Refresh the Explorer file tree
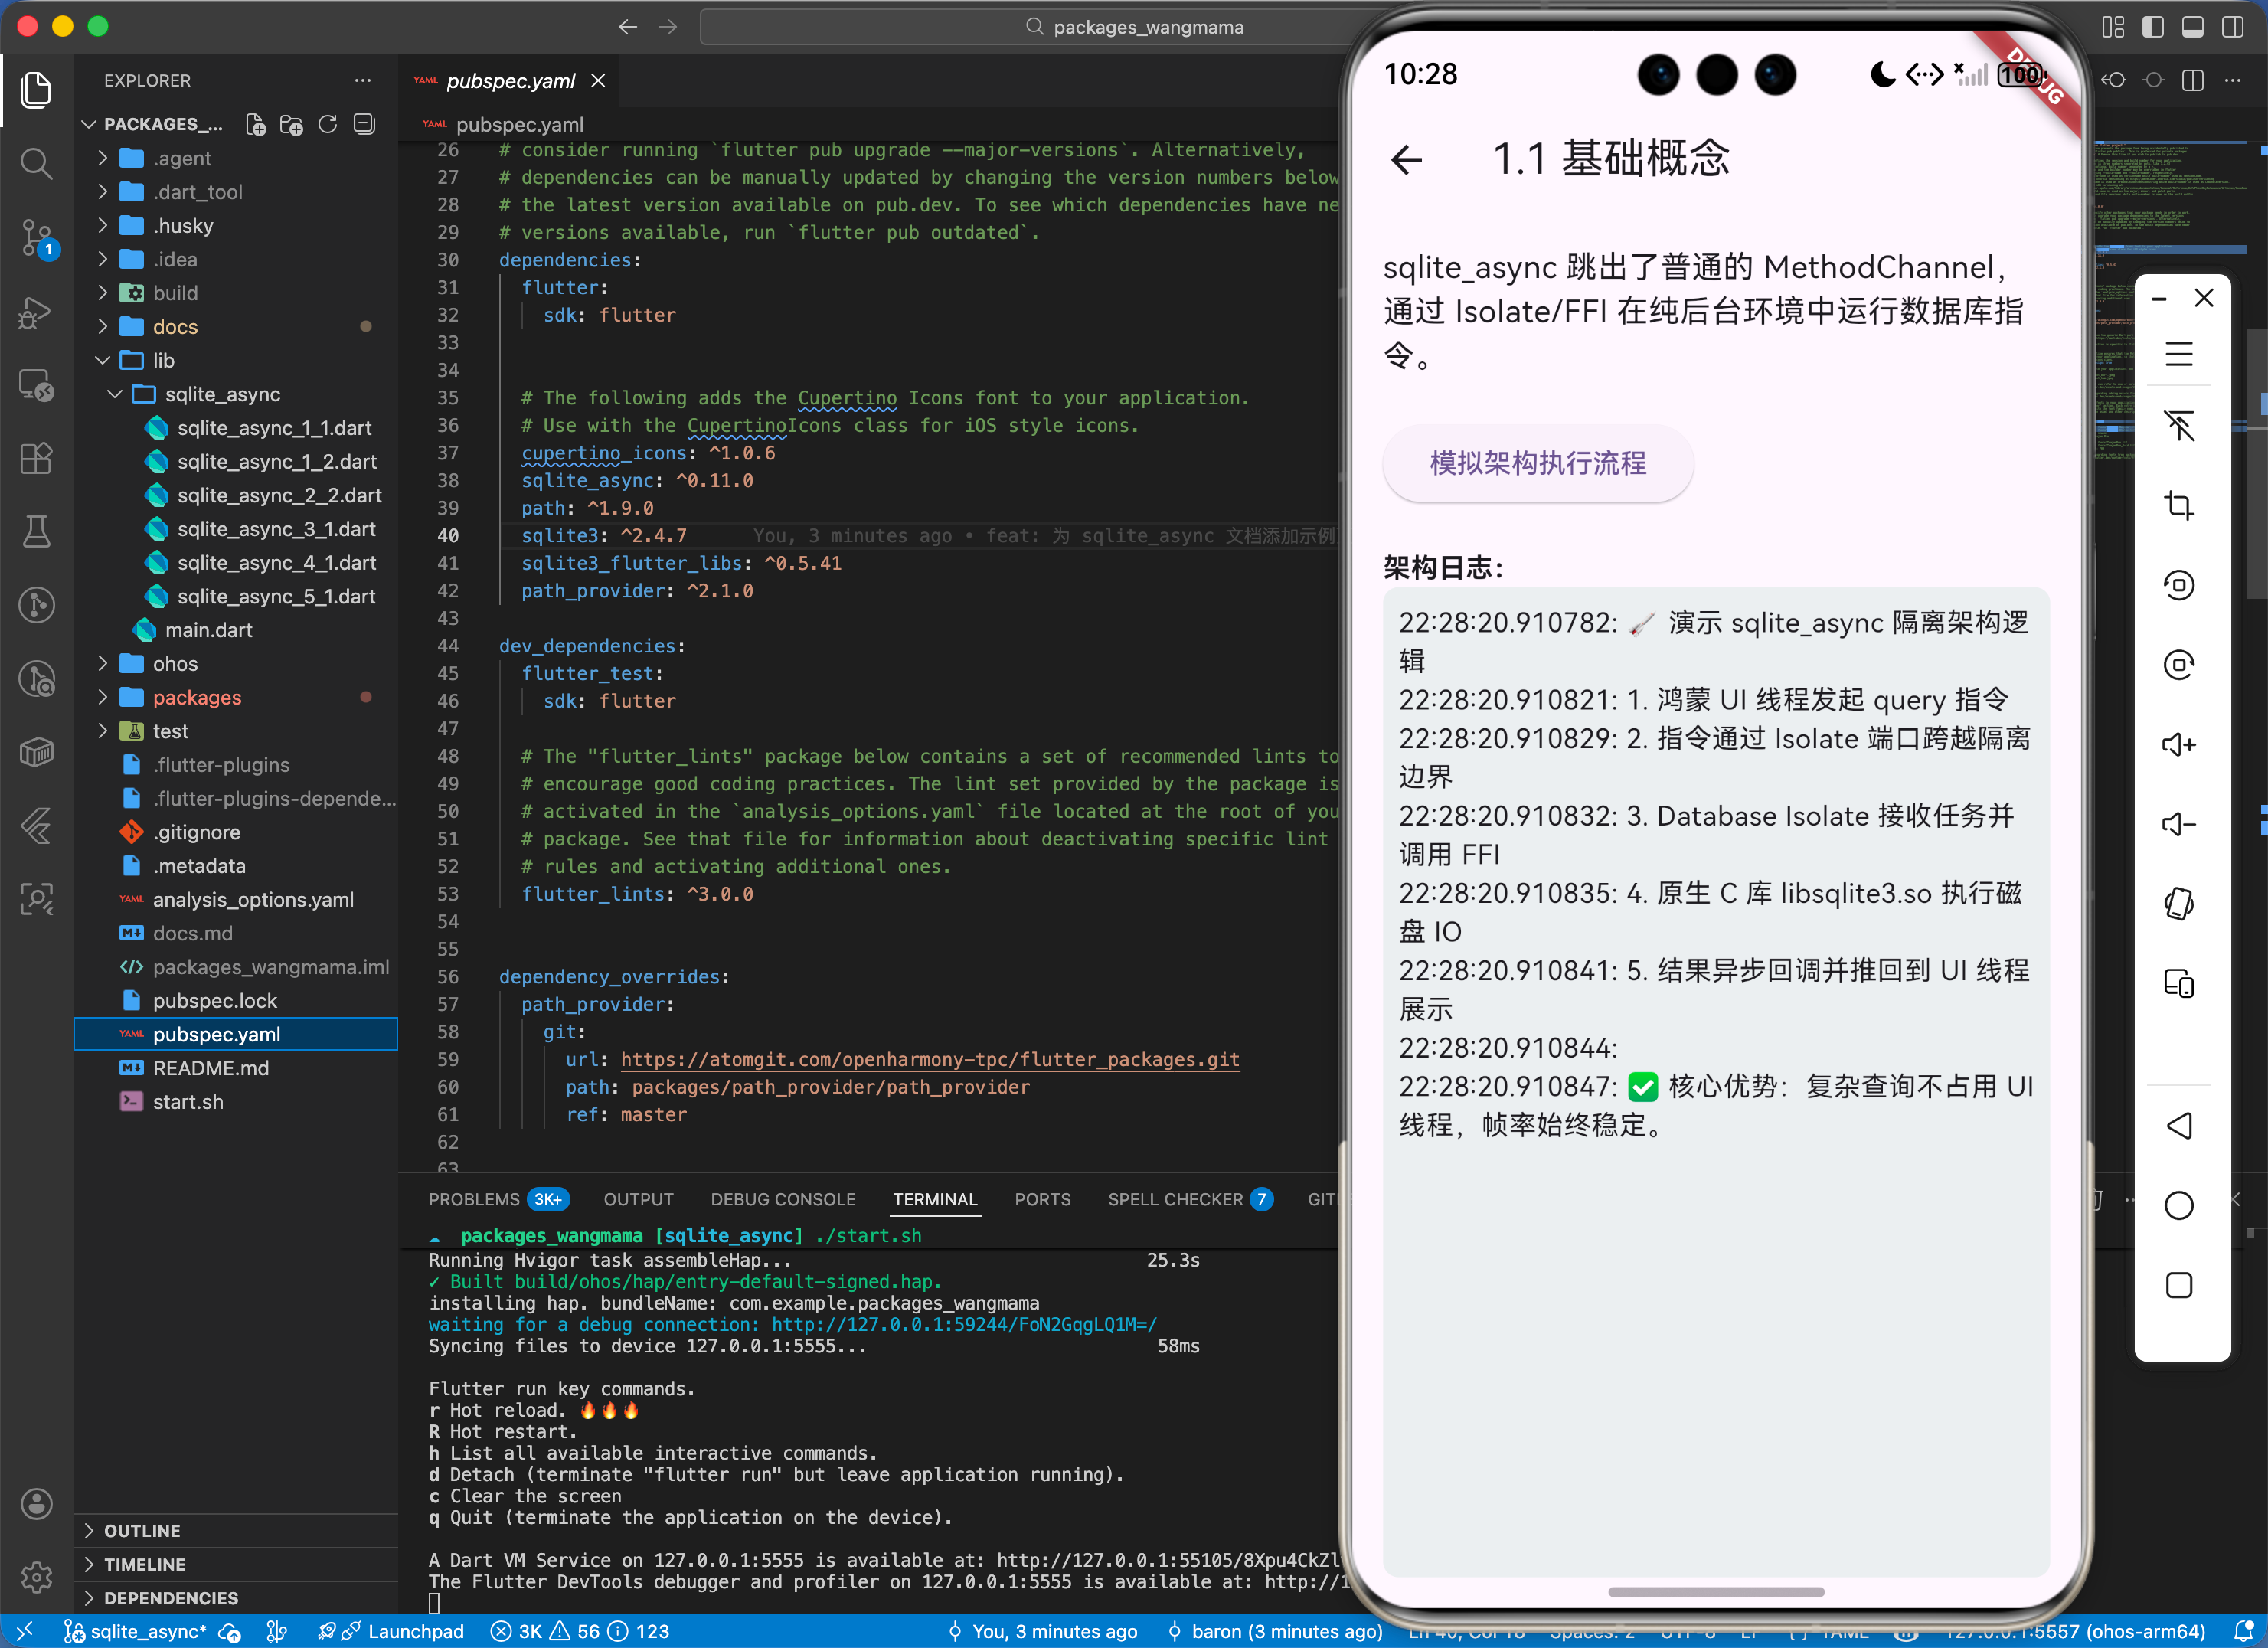The image size is (2268, 1648). tap(328, 124)
